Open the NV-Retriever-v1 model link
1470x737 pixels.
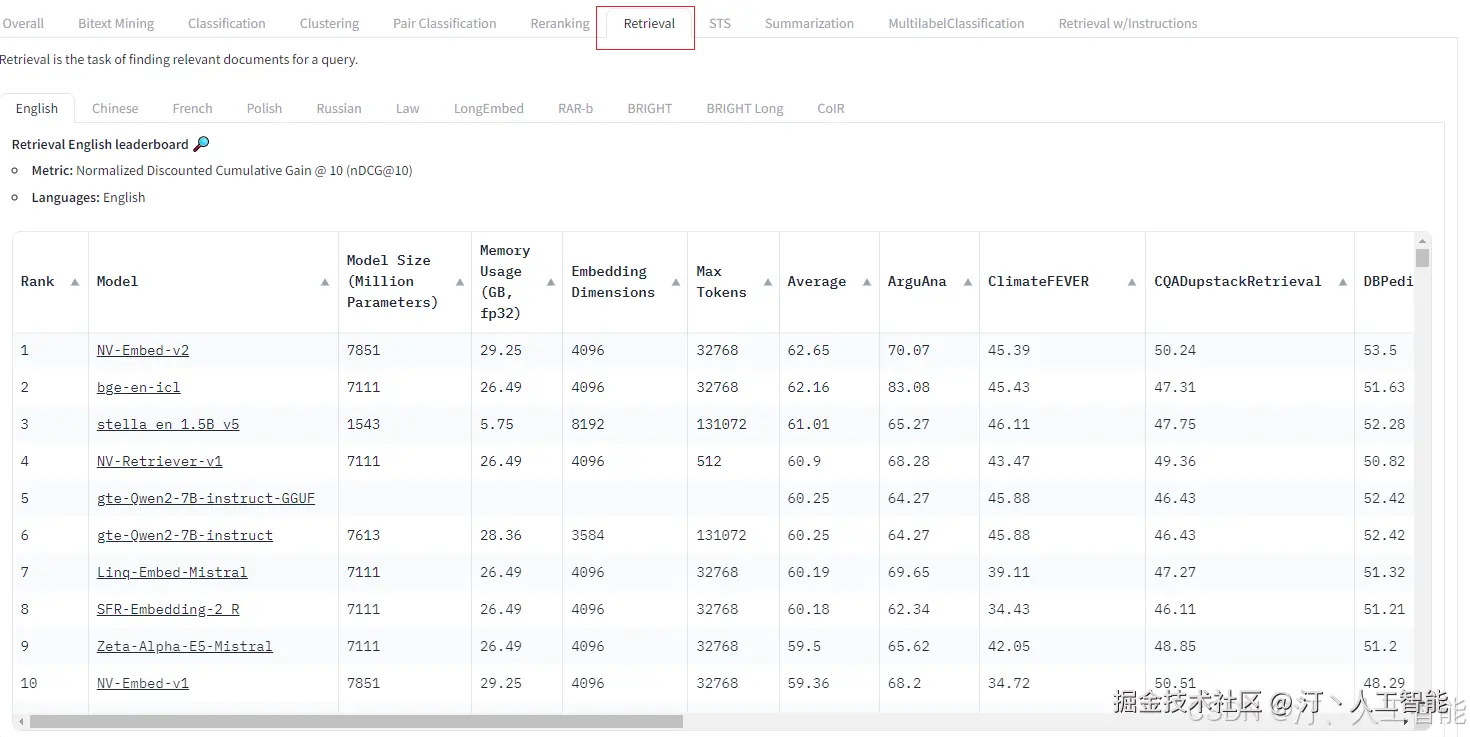coord(160,462)
